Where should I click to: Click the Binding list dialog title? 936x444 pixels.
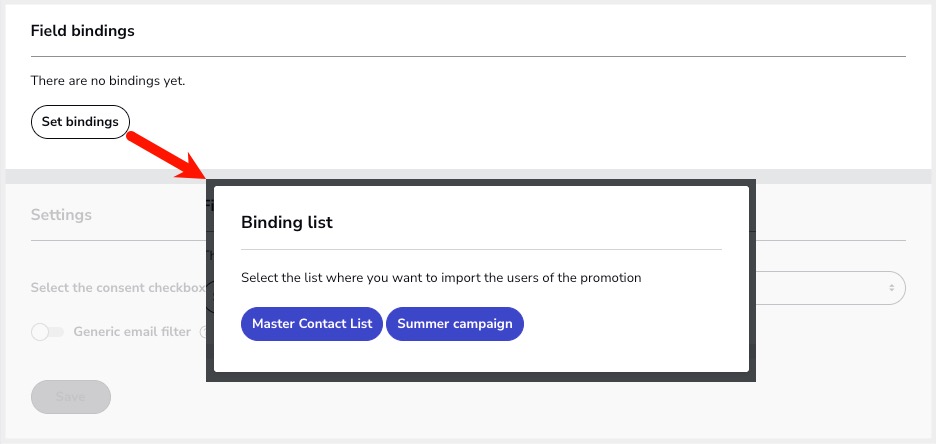[287, 223]
